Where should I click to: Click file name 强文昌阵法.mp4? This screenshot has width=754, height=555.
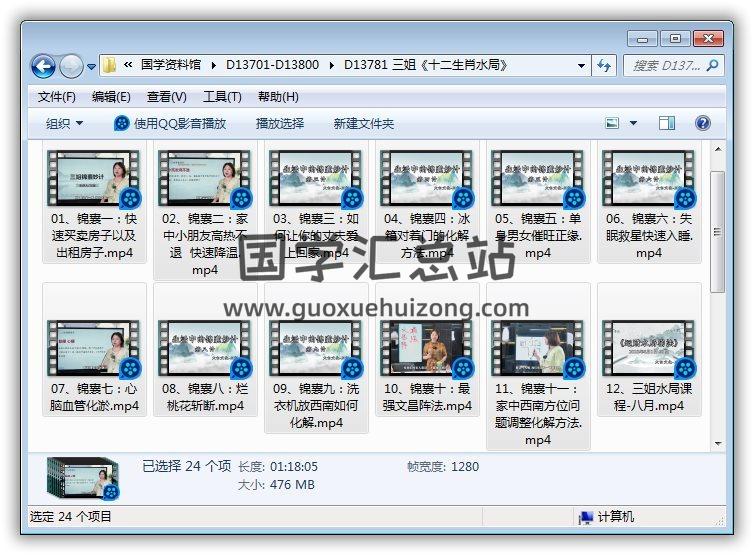point(427,405)
